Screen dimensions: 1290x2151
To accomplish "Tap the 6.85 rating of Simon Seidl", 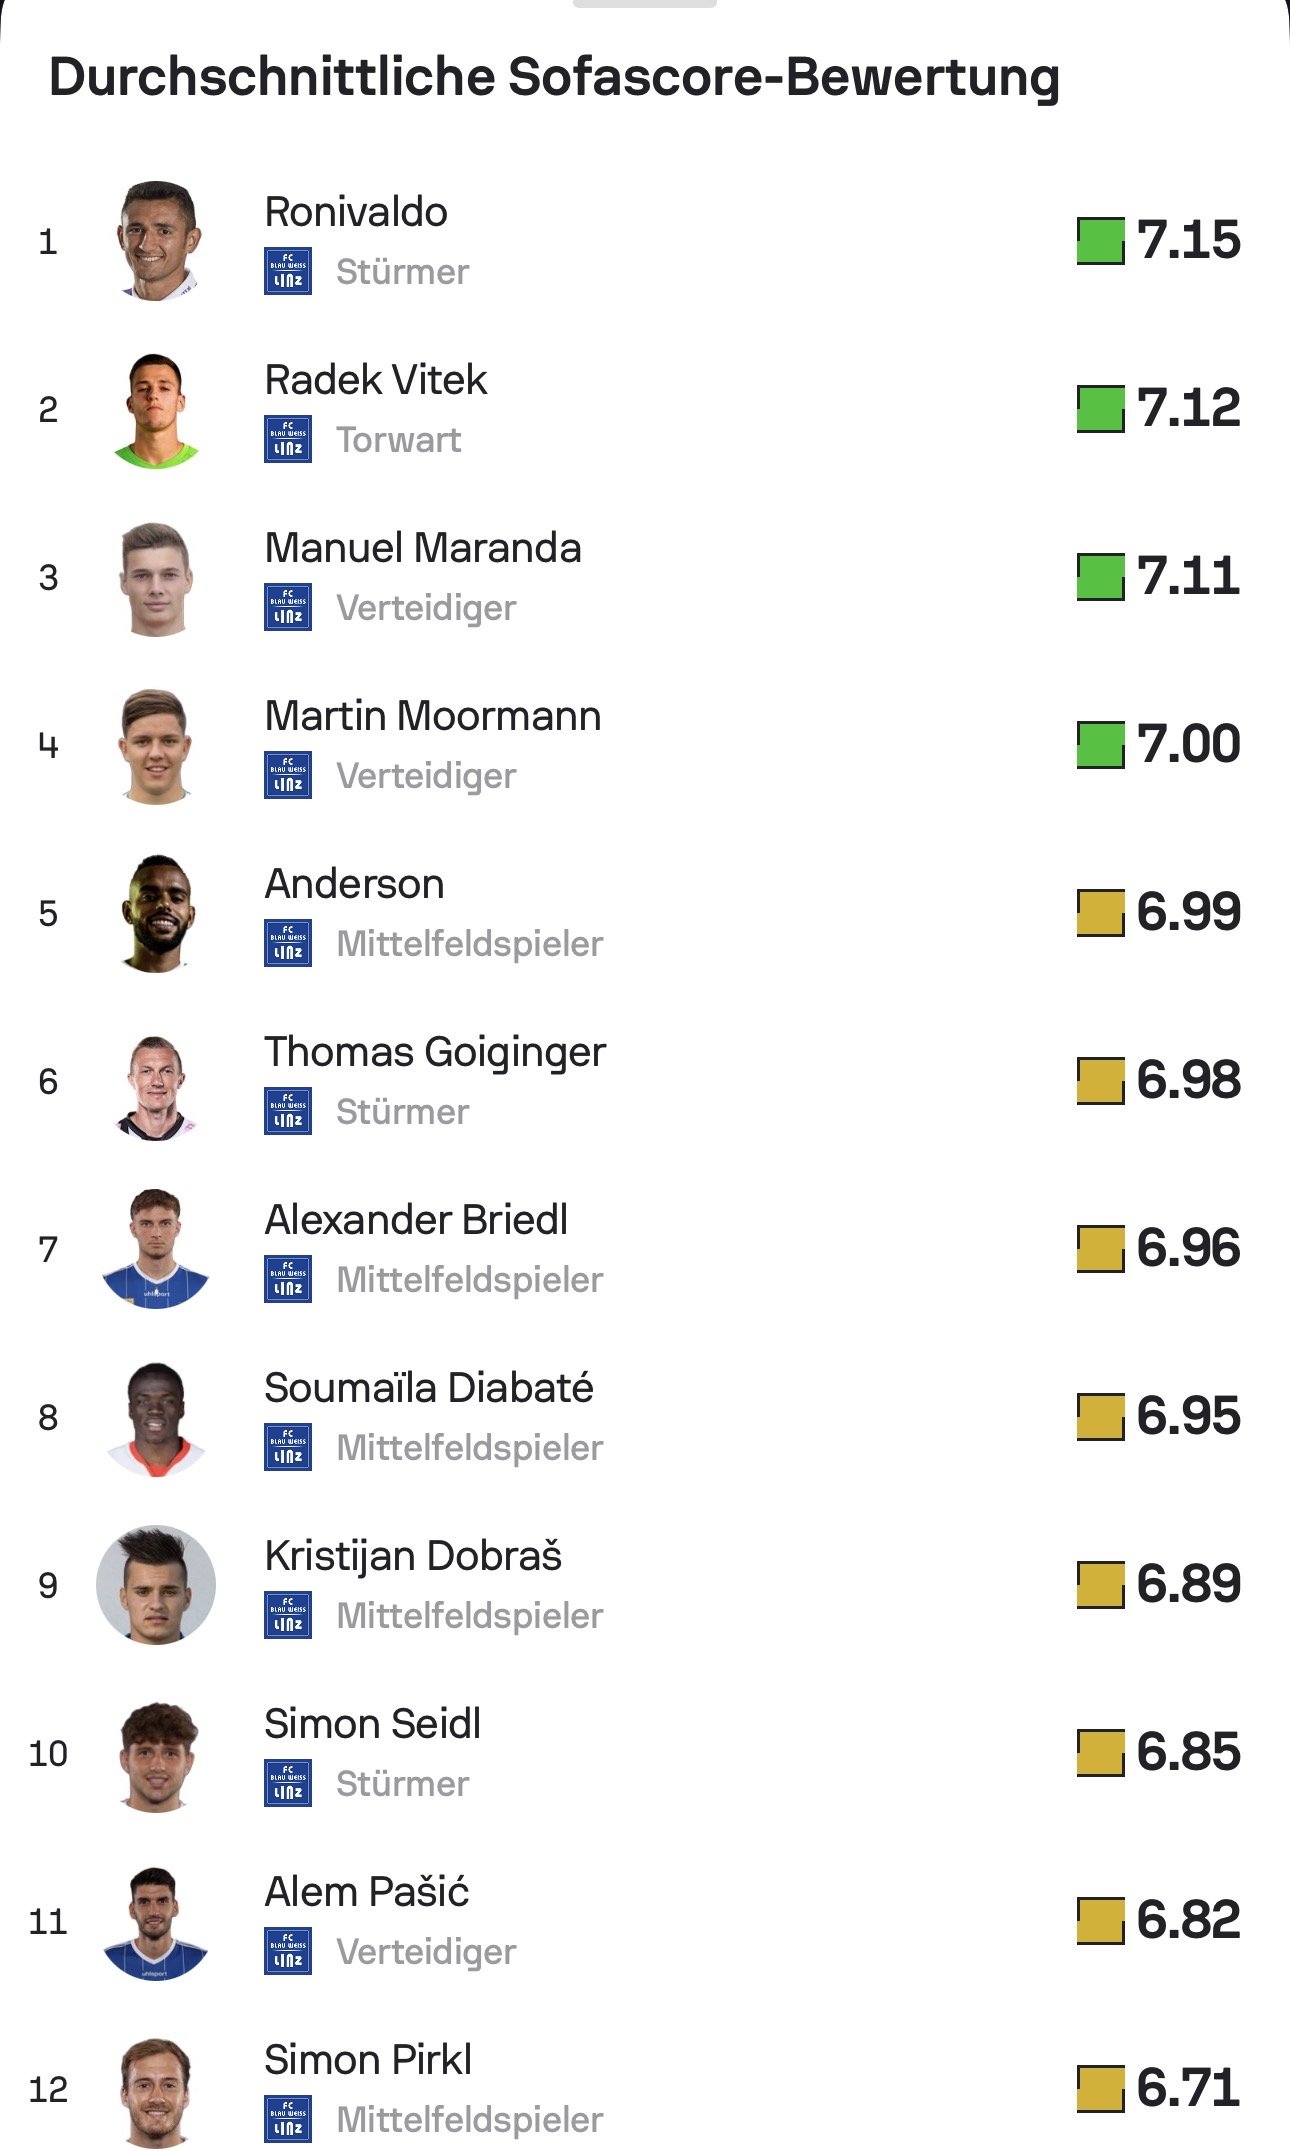I will click(x=1188, y=1752).
